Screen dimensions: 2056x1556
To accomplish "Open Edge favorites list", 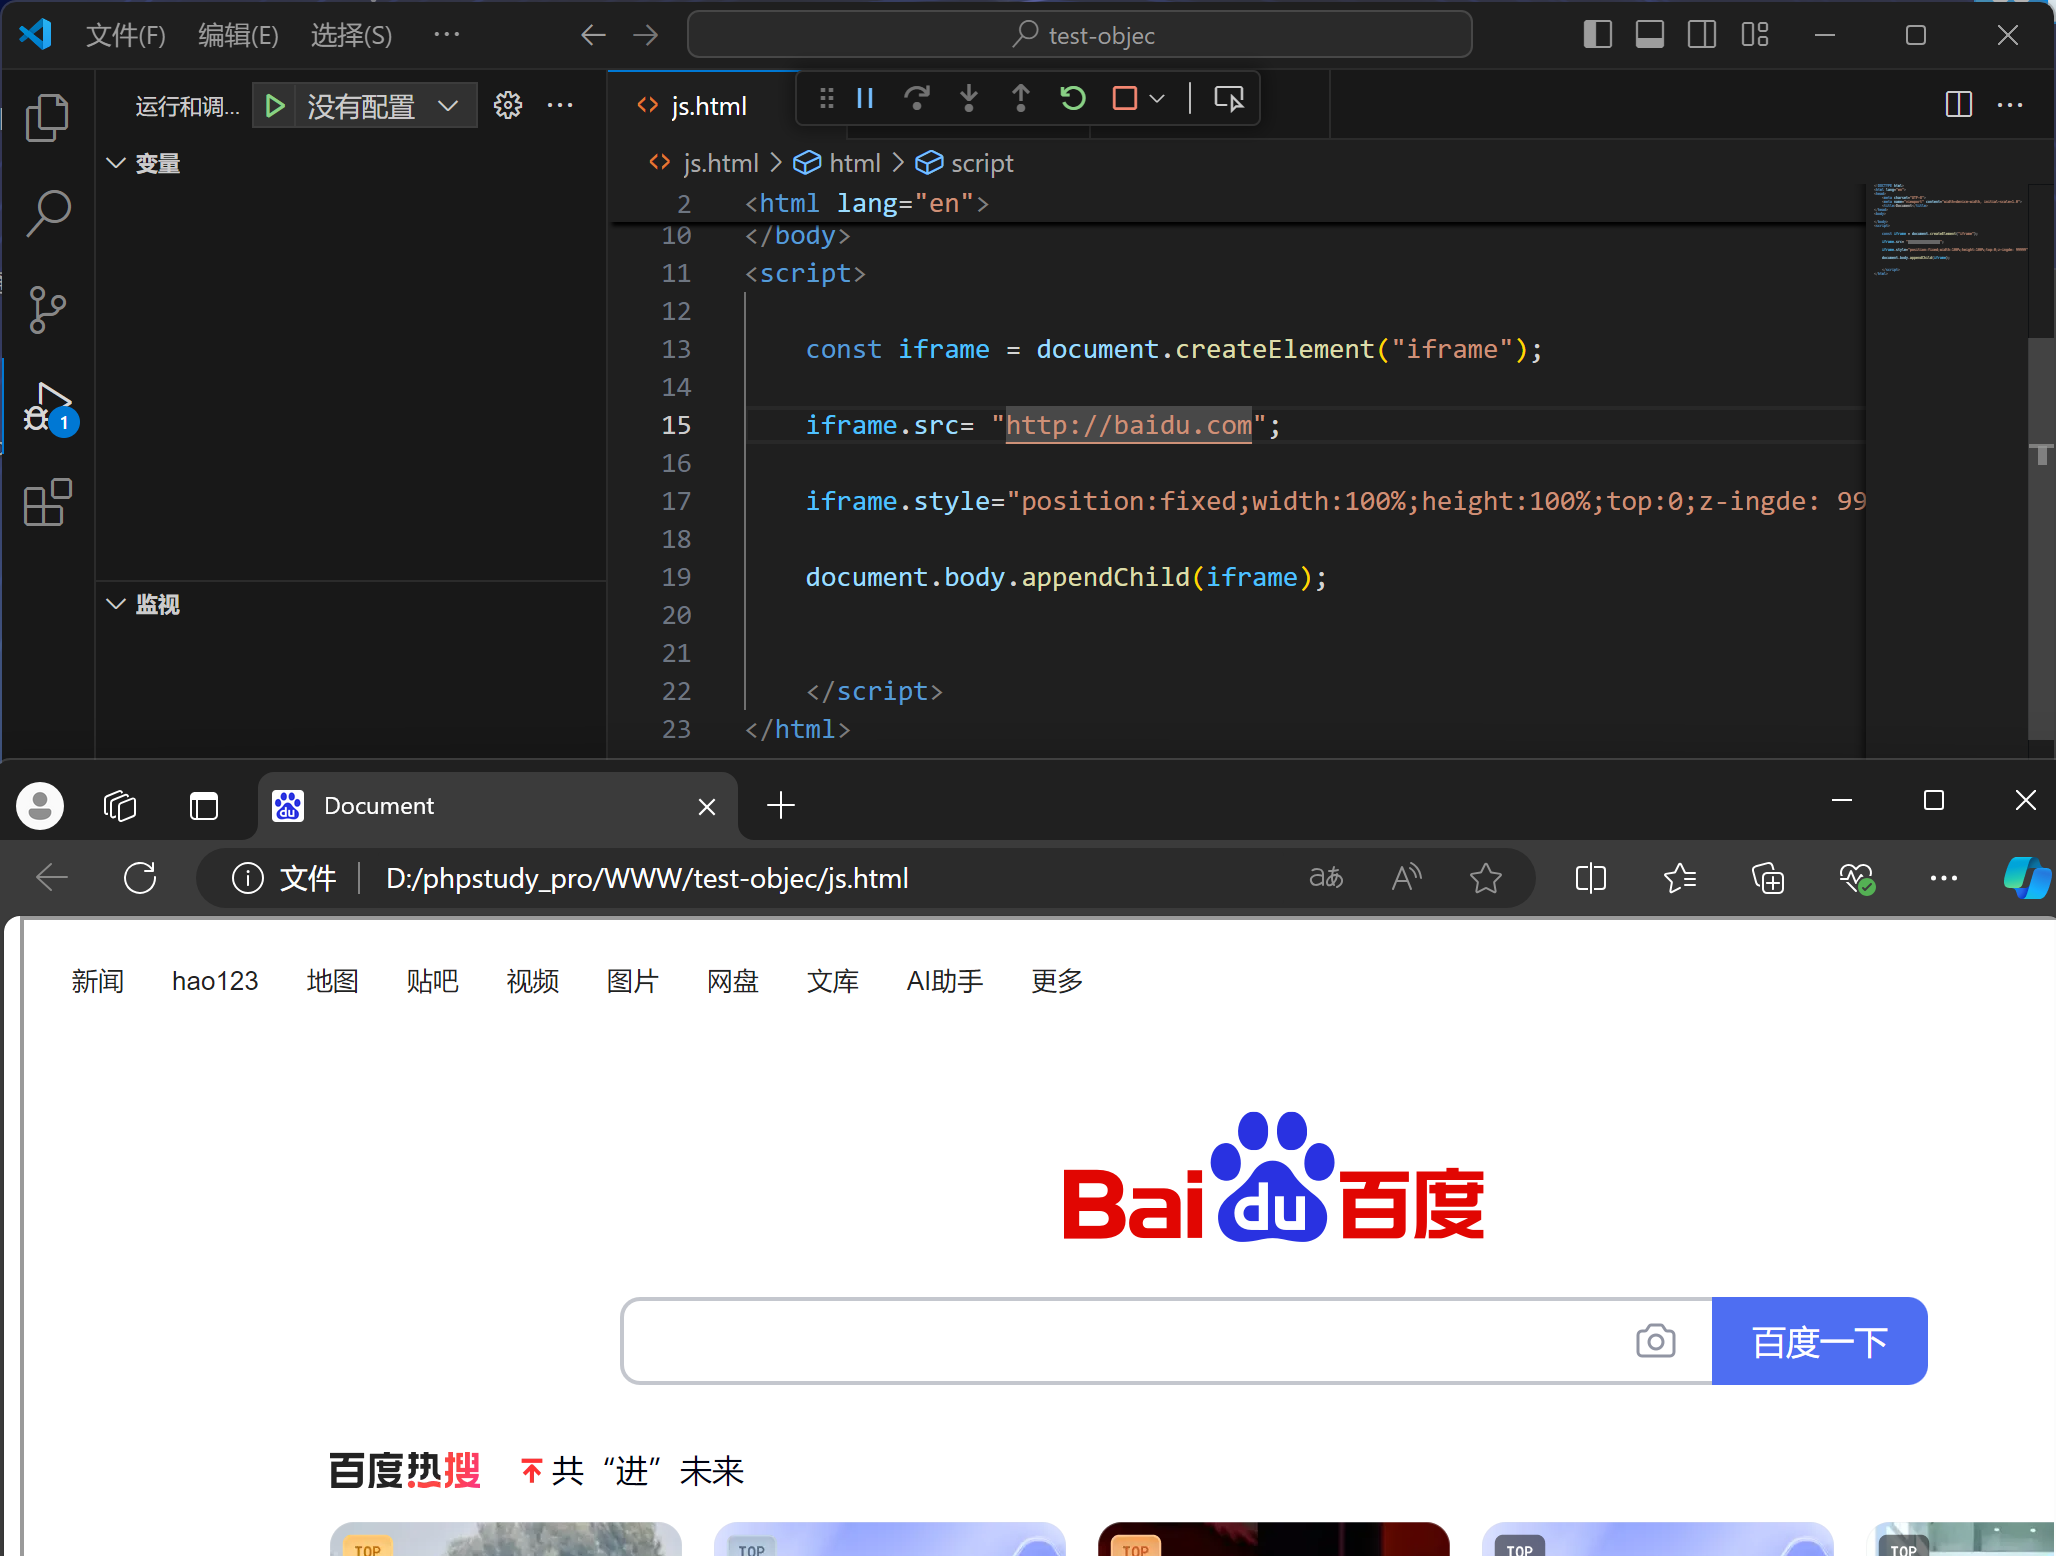I will [1680, 878].
